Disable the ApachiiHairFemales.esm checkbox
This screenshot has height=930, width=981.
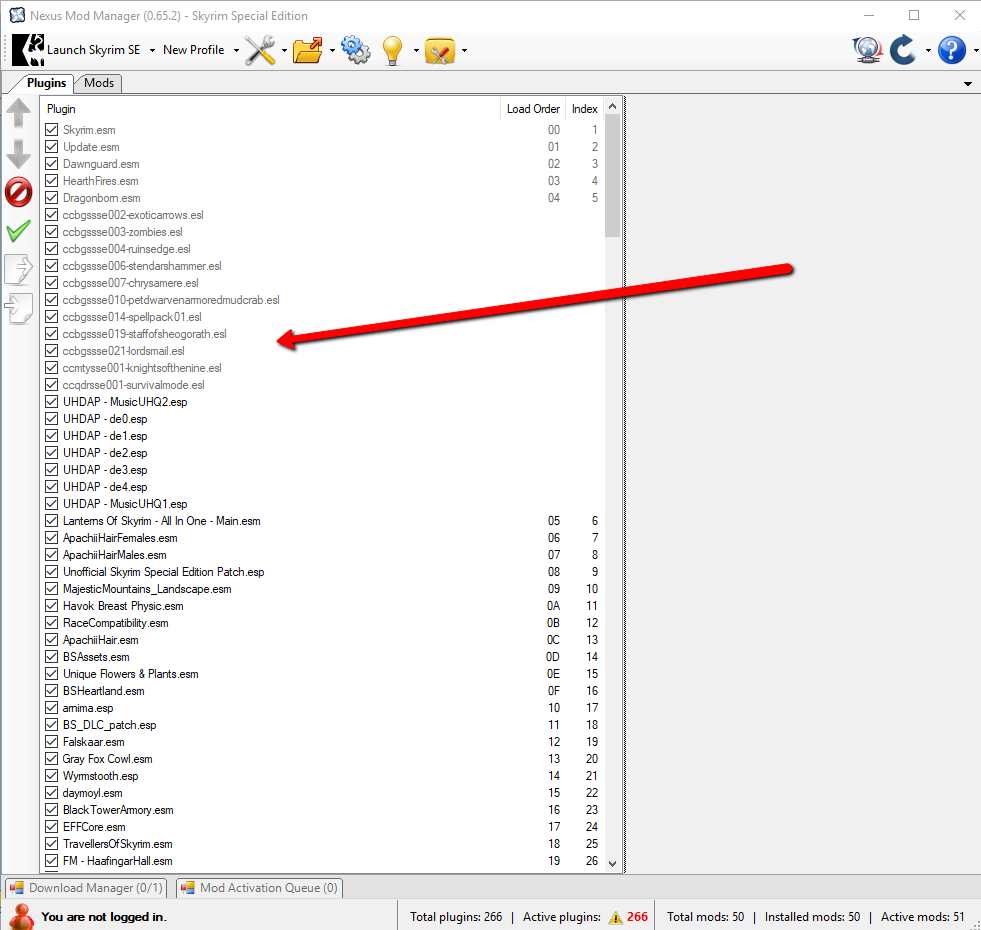click(x=52, y=538)
